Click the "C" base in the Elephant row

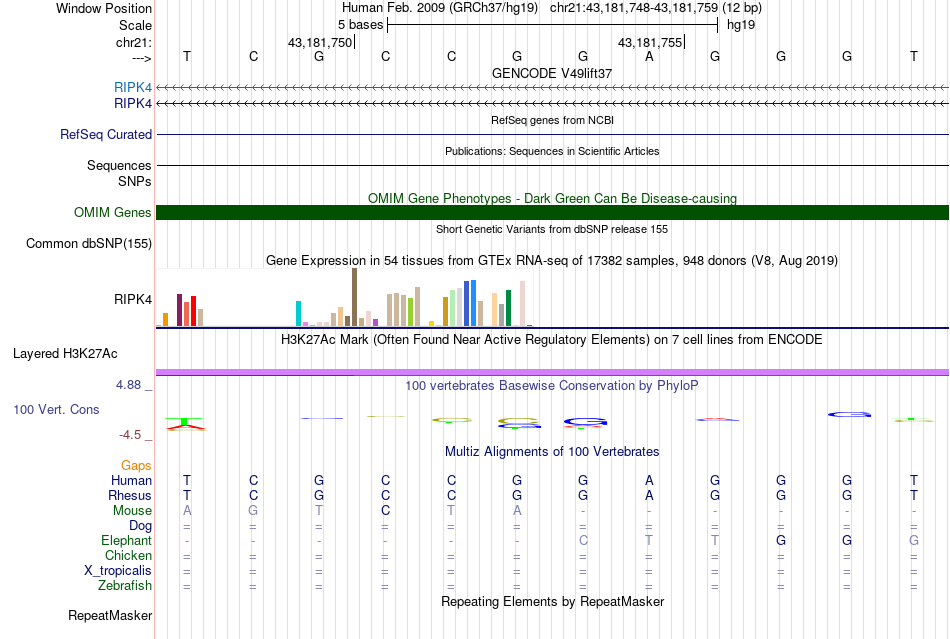point(583,540)
